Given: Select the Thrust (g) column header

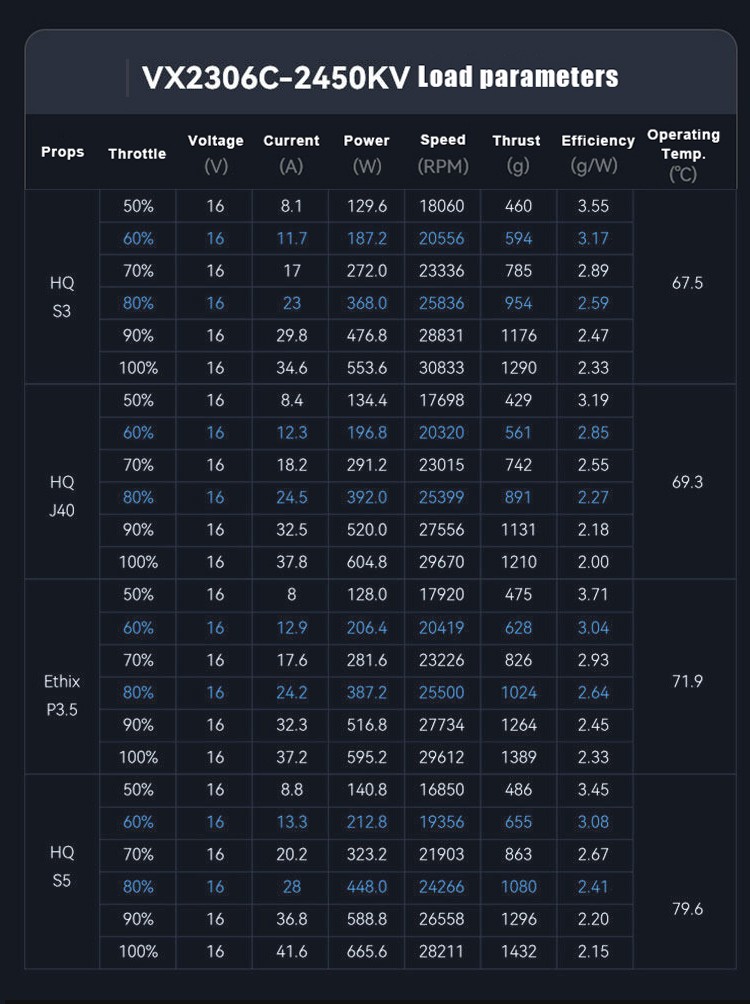Looking at the screenshot, I should (x=516, y=153).
